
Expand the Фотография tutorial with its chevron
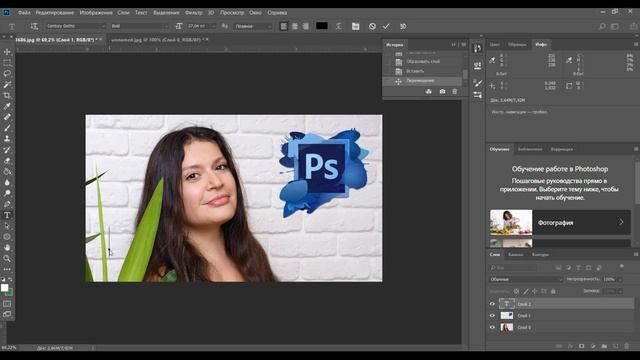coord(621,222)
